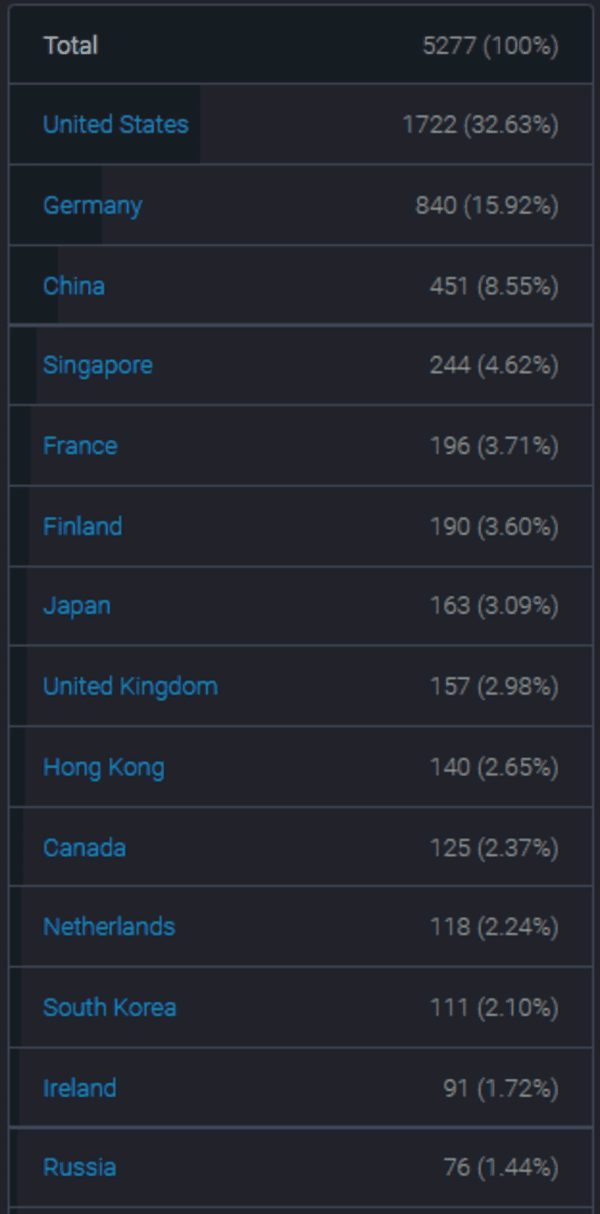Click the Total row label
600x1214 pixels.
pyautogui.click(x=70, y=45)
